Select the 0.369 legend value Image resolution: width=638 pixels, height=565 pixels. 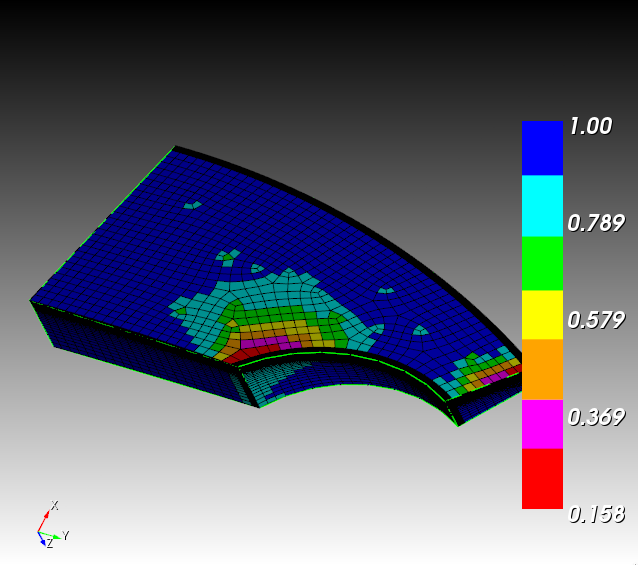pyautogui.click(x=595, y=417)
